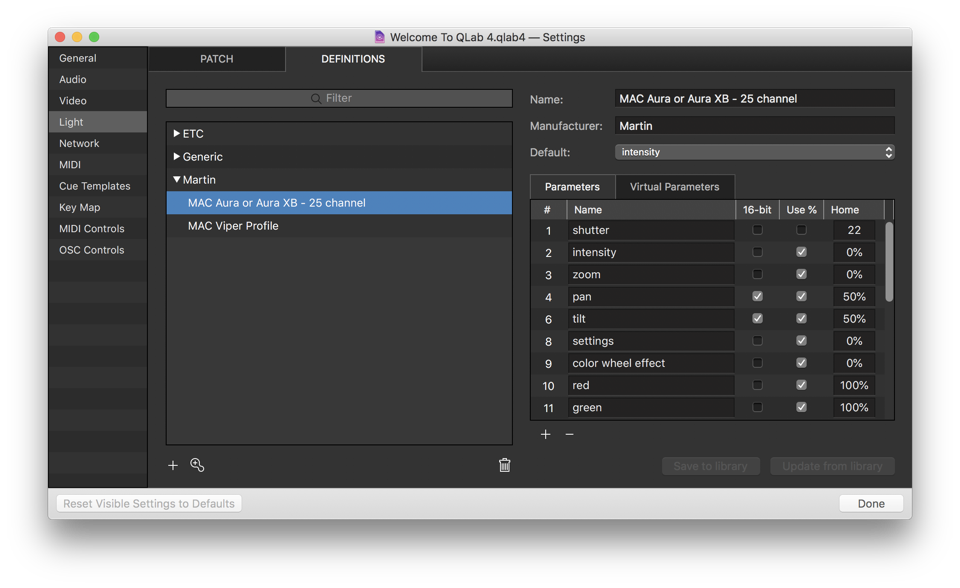Click the Done button
The image size is (960, 588).
870,504
